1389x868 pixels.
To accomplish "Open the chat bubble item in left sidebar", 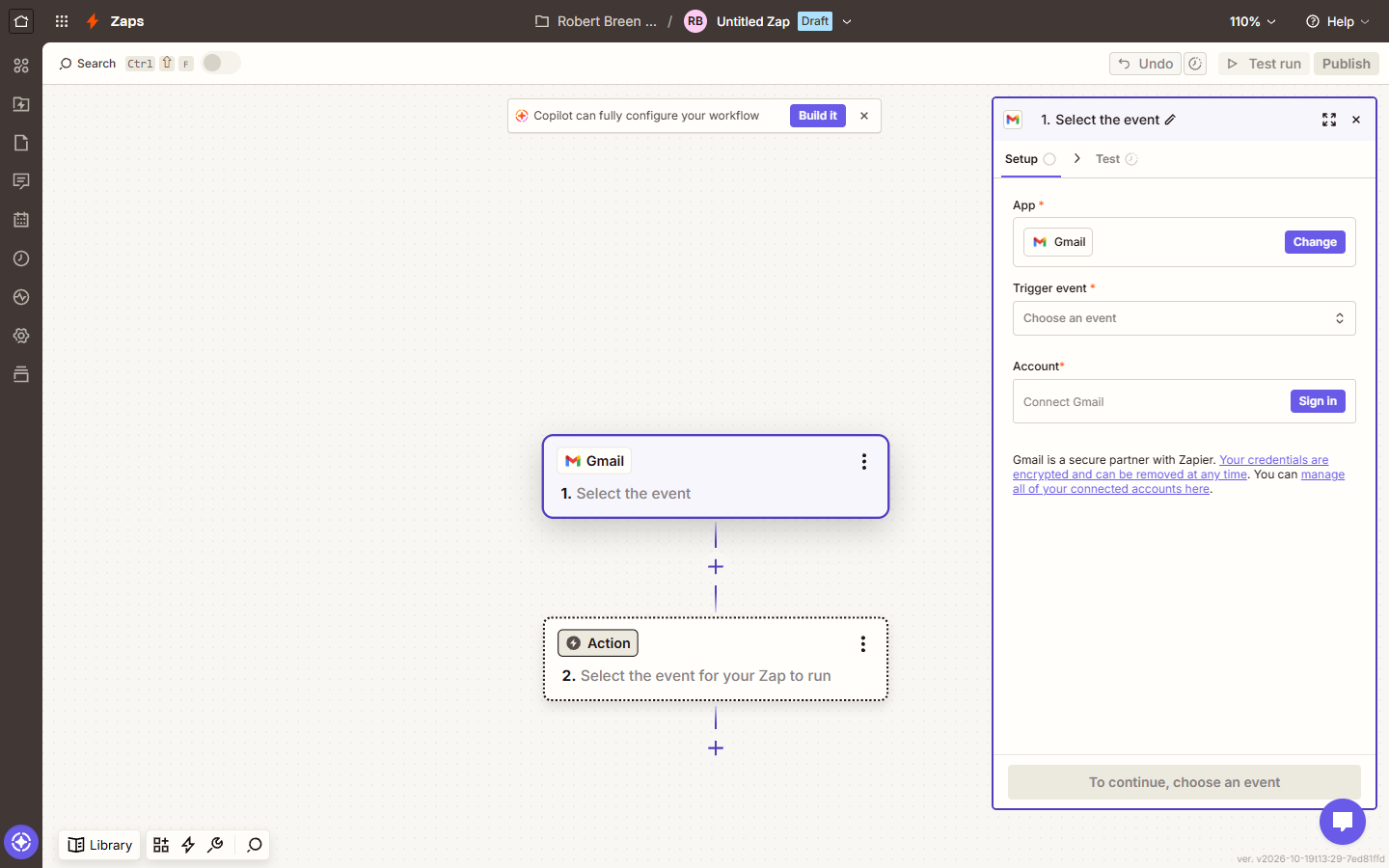I will tap(21, 181).
